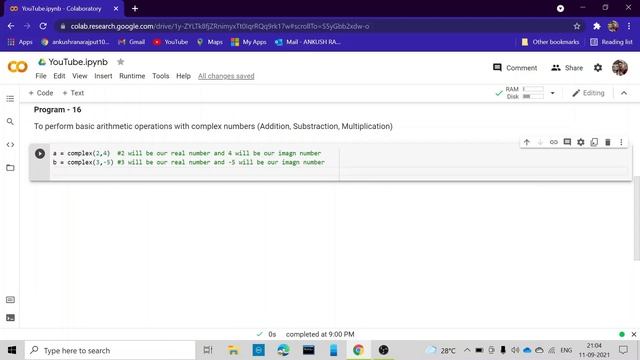
Task: Open Apps bookmark shortcut
Action: (20, 42)
